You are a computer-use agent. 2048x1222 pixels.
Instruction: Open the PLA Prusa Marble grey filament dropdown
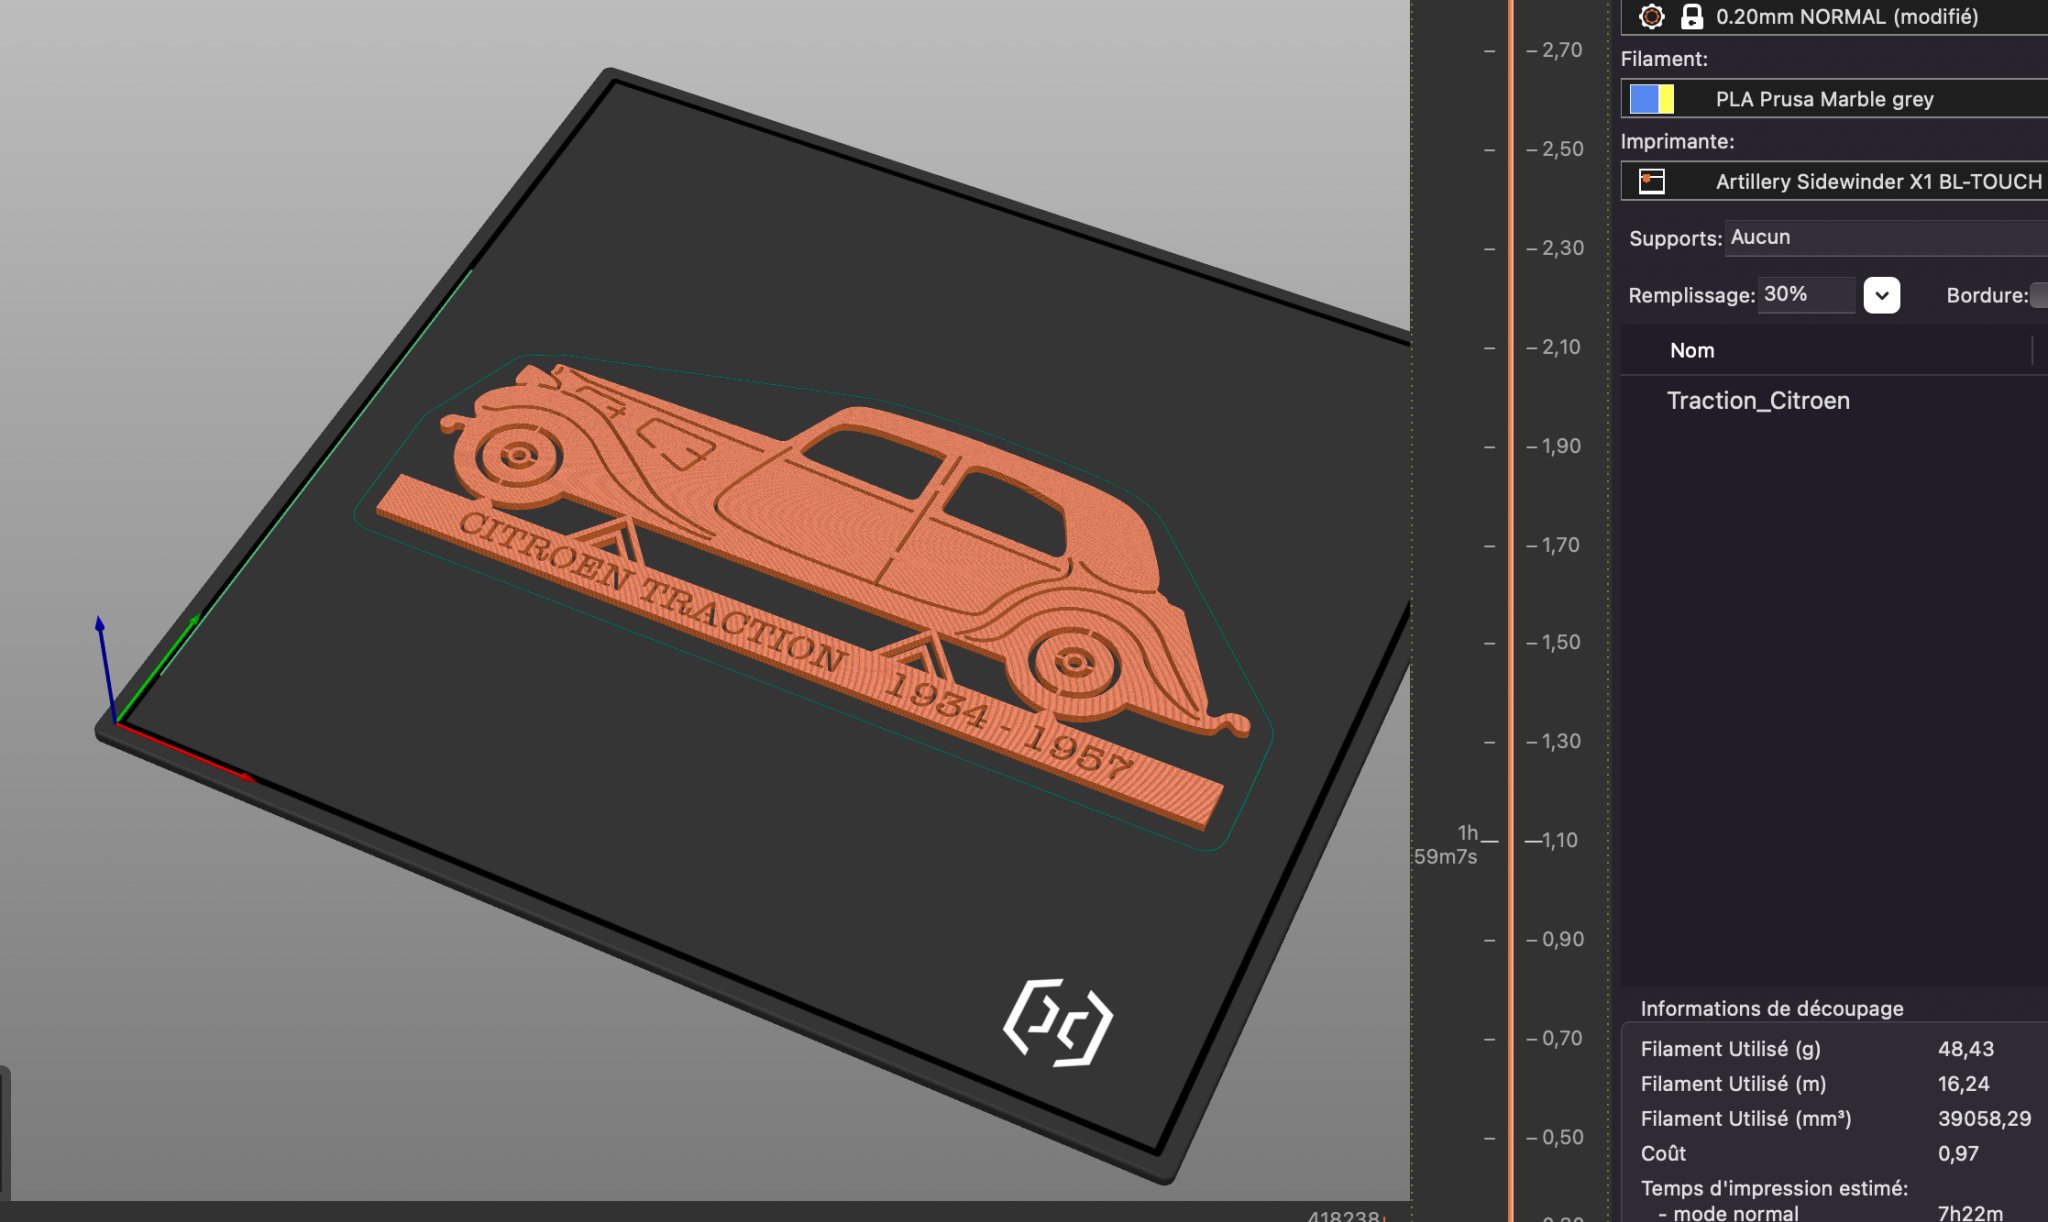[1824, 99]
